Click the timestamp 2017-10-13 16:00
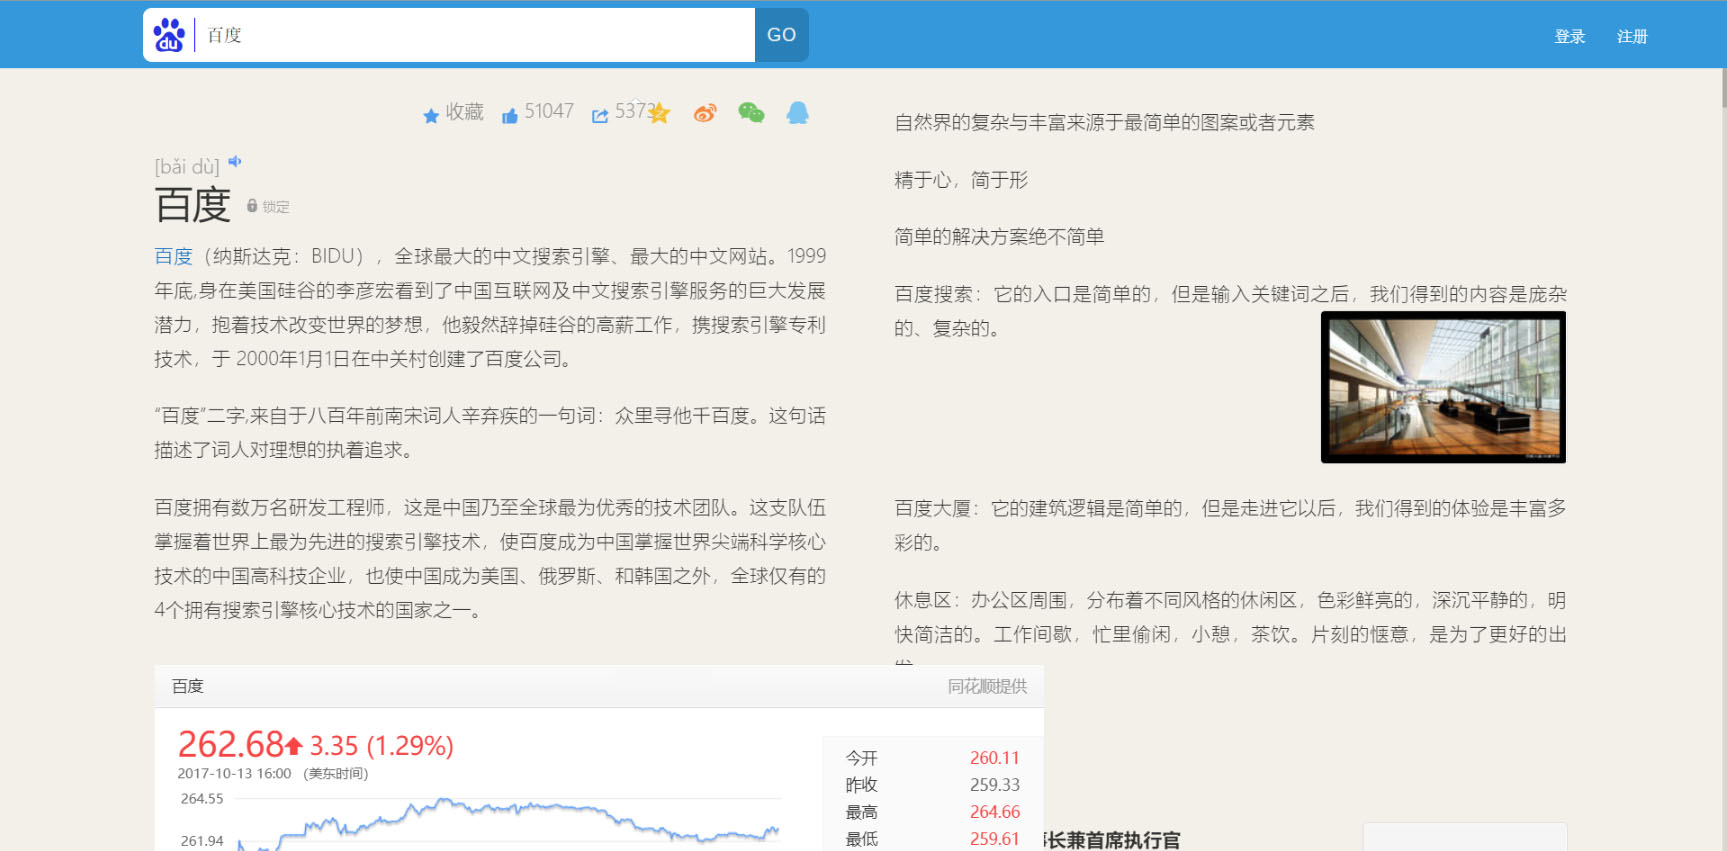This screenshot has width=1727, height=851. (x=234, y=773)
